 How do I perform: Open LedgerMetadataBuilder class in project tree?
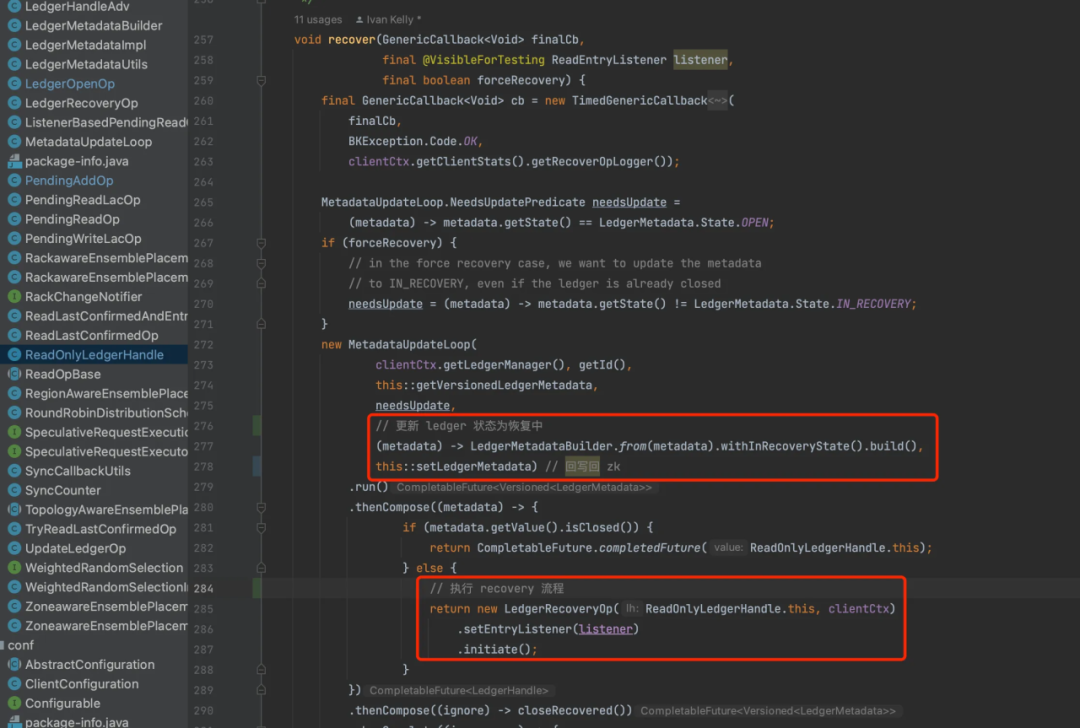pyautogui.click(x=94, y=25)
